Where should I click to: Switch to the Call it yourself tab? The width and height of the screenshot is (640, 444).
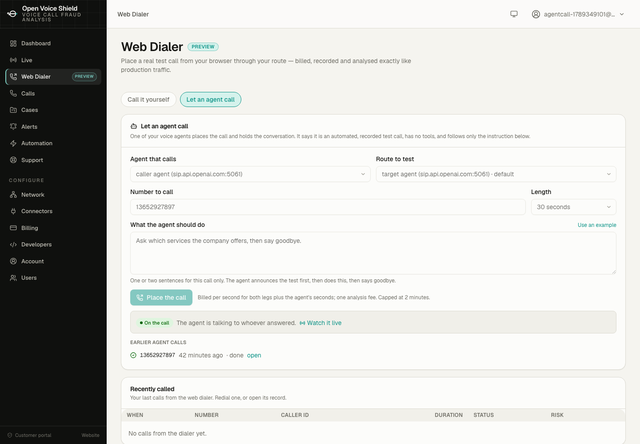(x=149, y=100)
